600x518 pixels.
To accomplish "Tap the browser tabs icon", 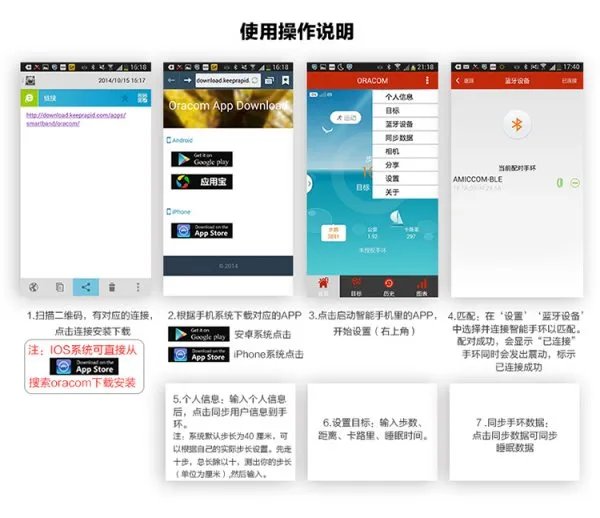I will tap(269, 80).
